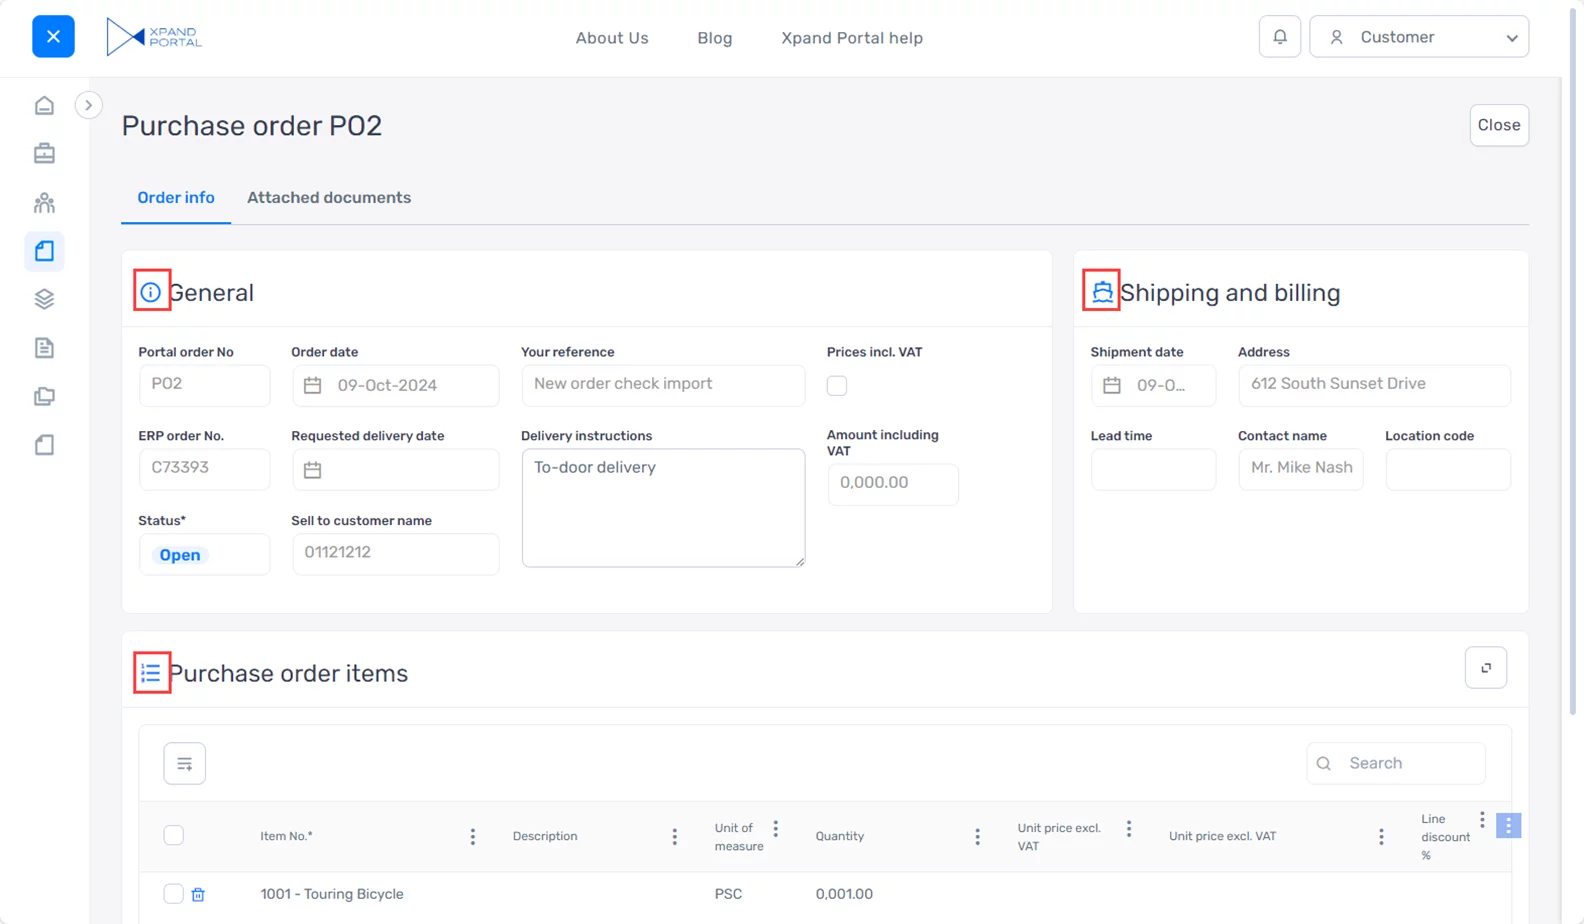The height and width of the screenshot is (924, 1584).
Task: Delete the Touring Bicycle line with trash icon
Action: [x=198, y=894]
